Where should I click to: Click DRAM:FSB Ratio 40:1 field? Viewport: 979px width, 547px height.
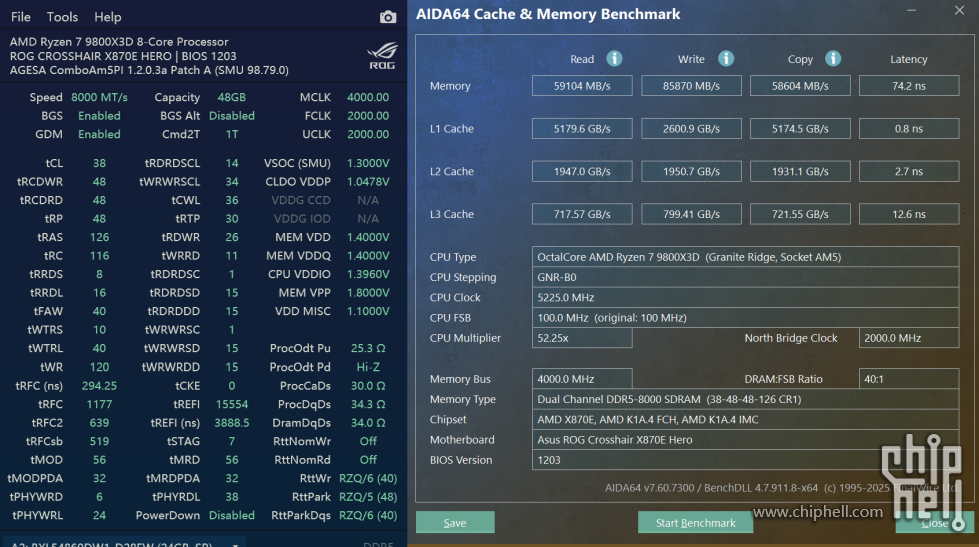[x=909, y=379]
